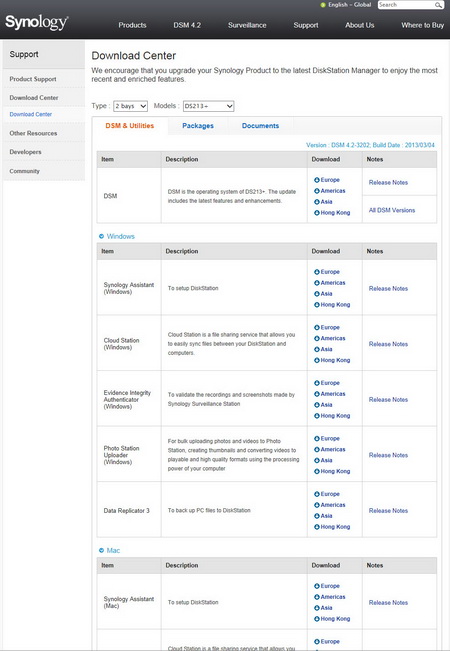Viewport: 450px width, 651px height.
Task: Click download icon for DSM Europe
Action: tap(317, 180)
